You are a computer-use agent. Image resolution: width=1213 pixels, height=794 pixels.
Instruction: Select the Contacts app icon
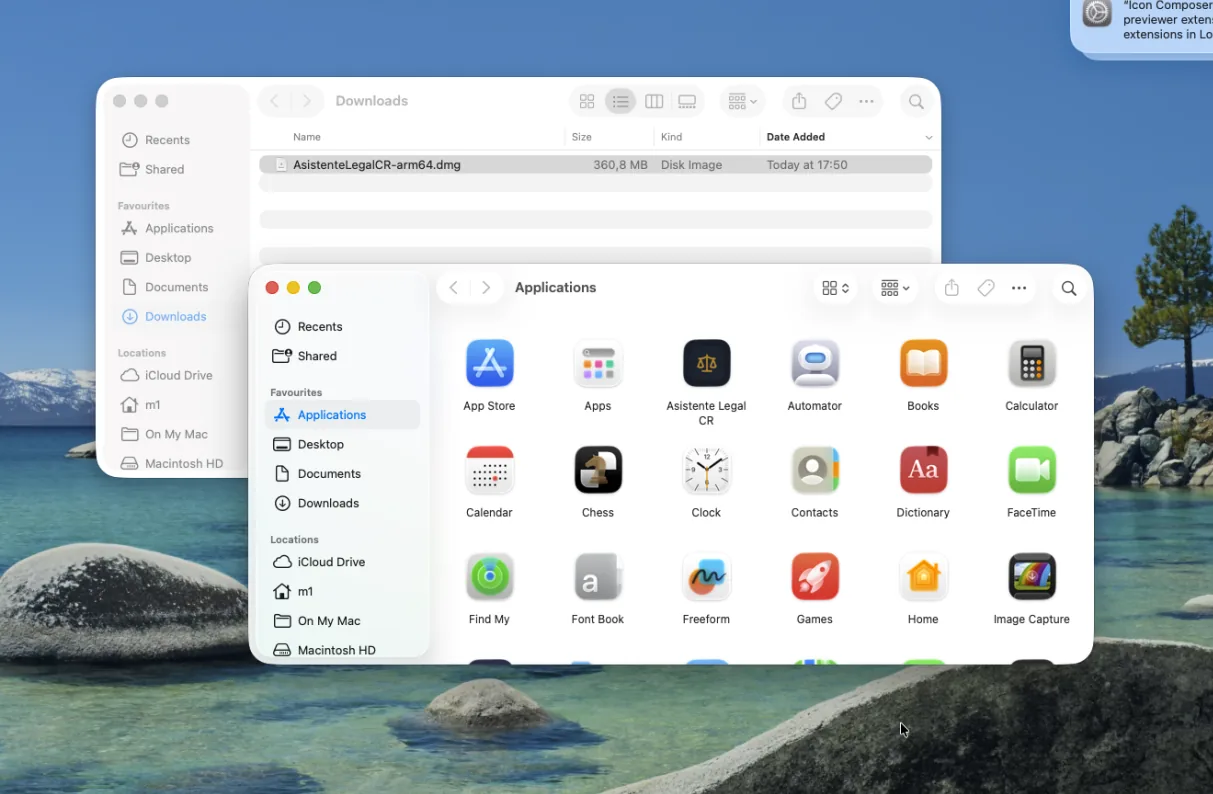(814, 470)
